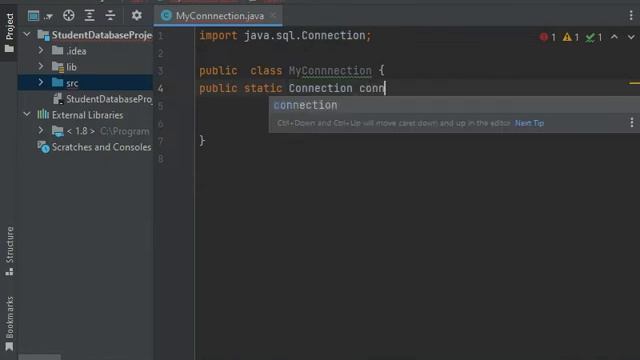The height and width of the screenshot is (360, 640).
Task: Expand All in the project tree toolbar
Action: tap(89, 16)
